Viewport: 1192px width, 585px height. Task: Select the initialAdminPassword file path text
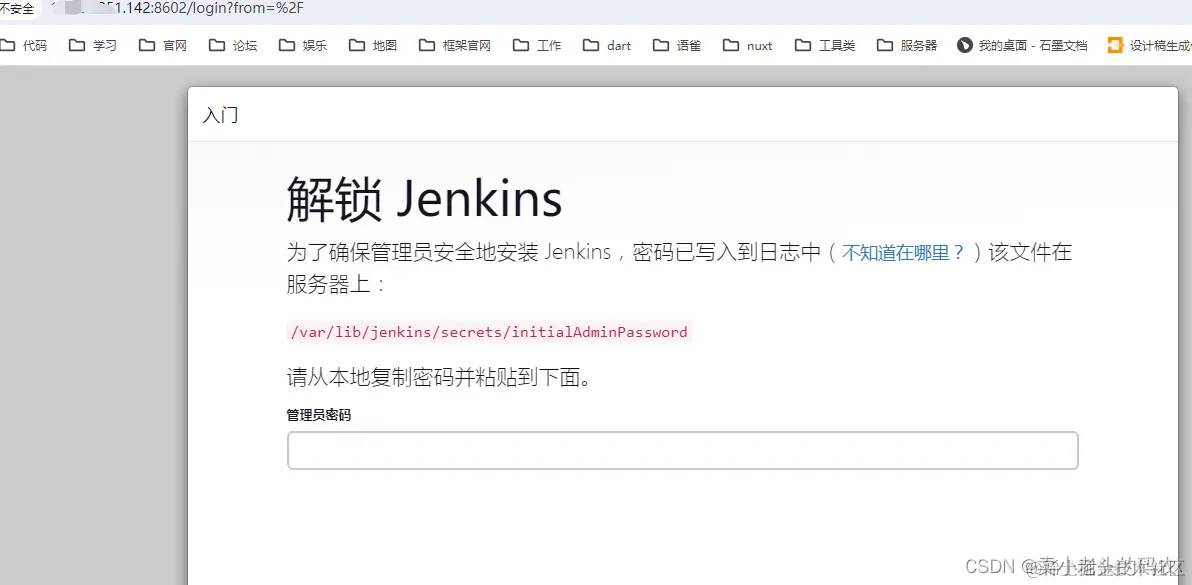point(487,332)
